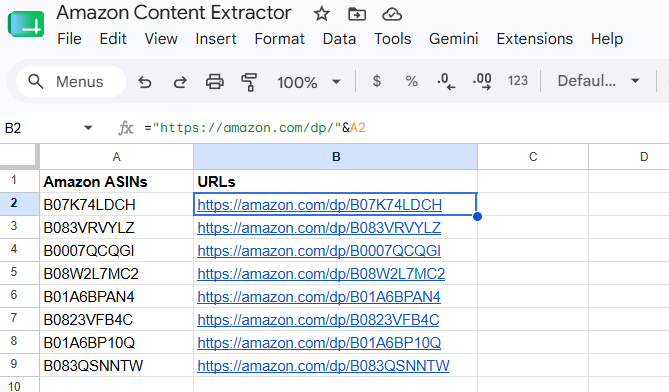Screen dimensions: 669x392
Task: Select the Amazon ASINs header cell
Action: [x=116, y=181]
